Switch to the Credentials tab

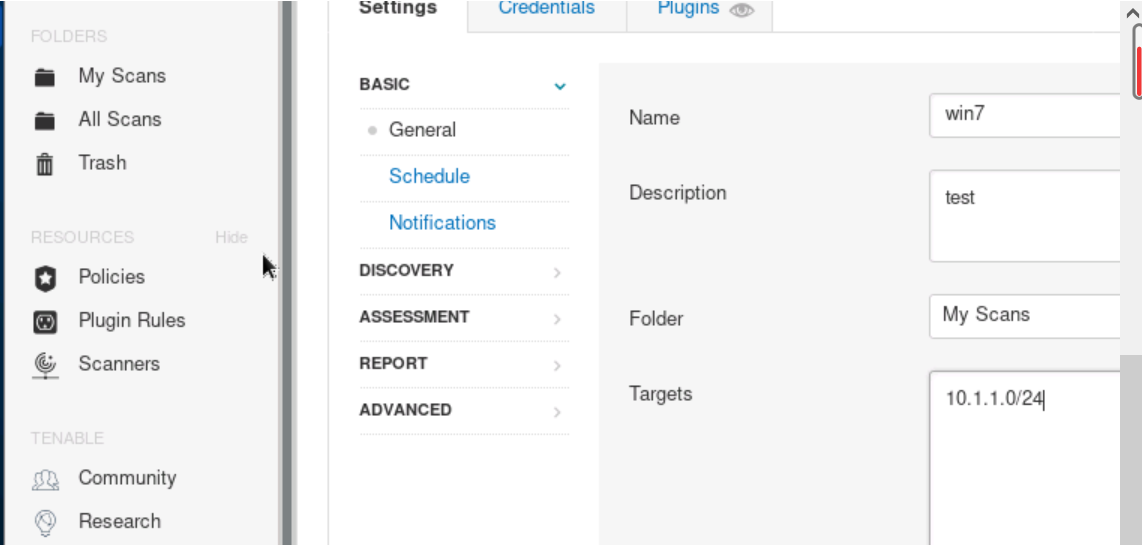pyautogui.click(x=546, y=9)
